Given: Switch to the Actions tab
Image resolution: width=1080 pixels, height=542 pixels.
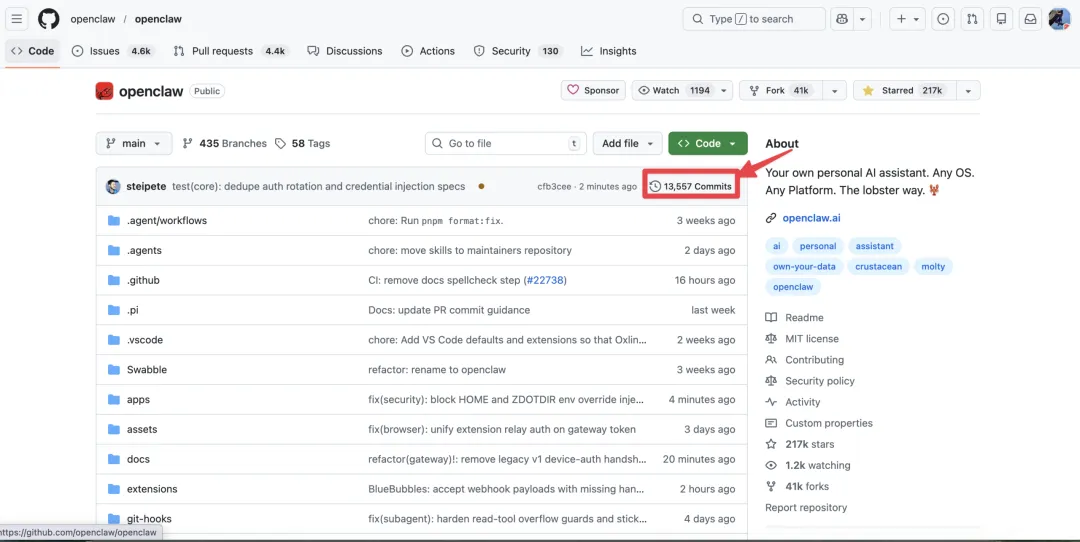Looking at the screenshot, I should click(428, 51).
